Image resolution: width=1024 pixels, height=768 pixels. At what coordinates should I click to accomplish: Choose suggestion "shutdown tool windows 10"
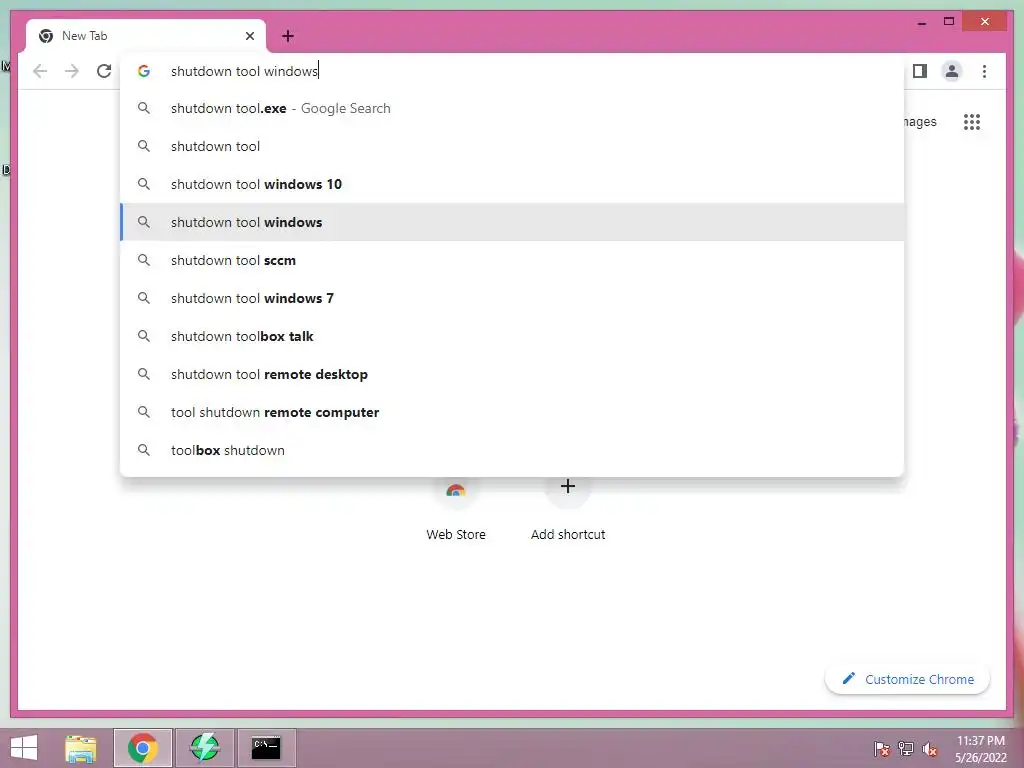512,184
